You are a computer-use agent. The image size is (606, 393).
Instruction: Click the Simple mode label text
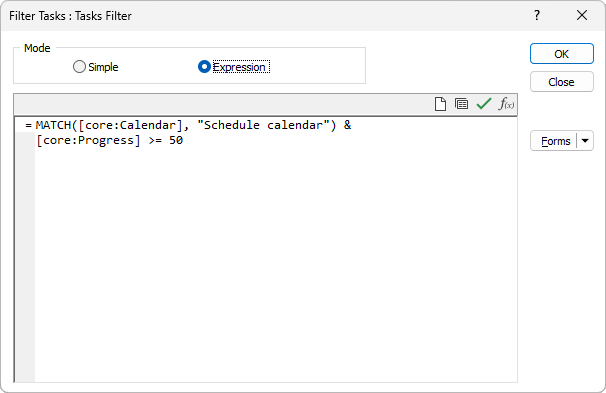tap(103, 67)
